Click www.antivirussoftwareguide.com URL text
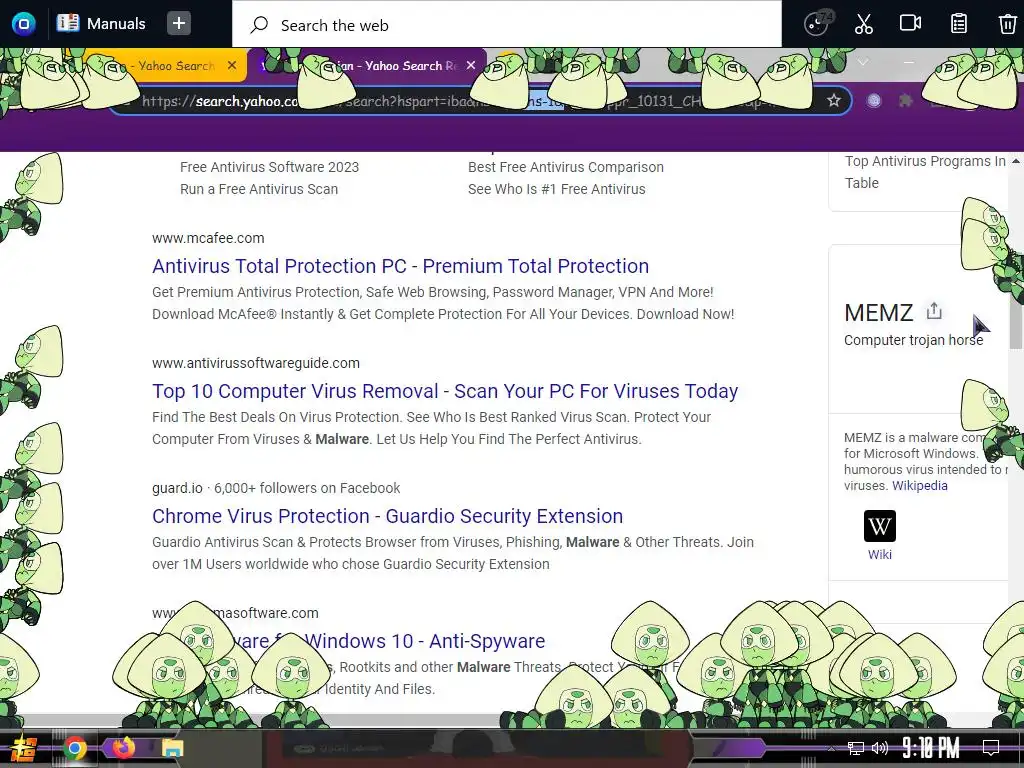Viewport: 1024px width, 768px height. tap(255, 363)
